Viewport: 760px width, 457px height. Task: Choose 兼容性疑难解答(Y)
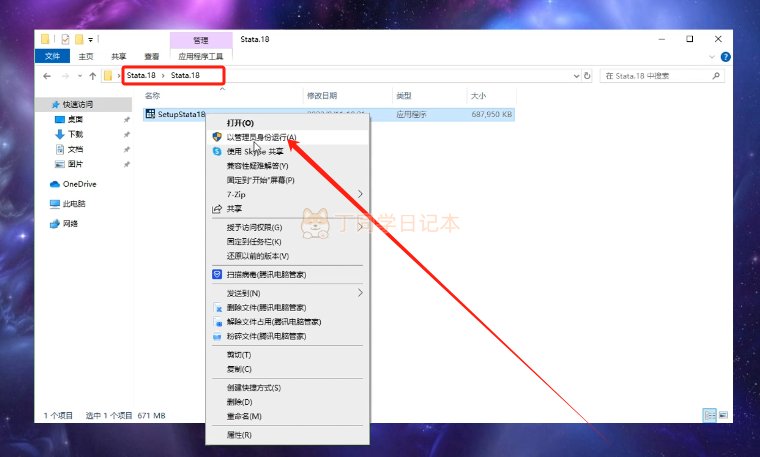pos(287,166)
